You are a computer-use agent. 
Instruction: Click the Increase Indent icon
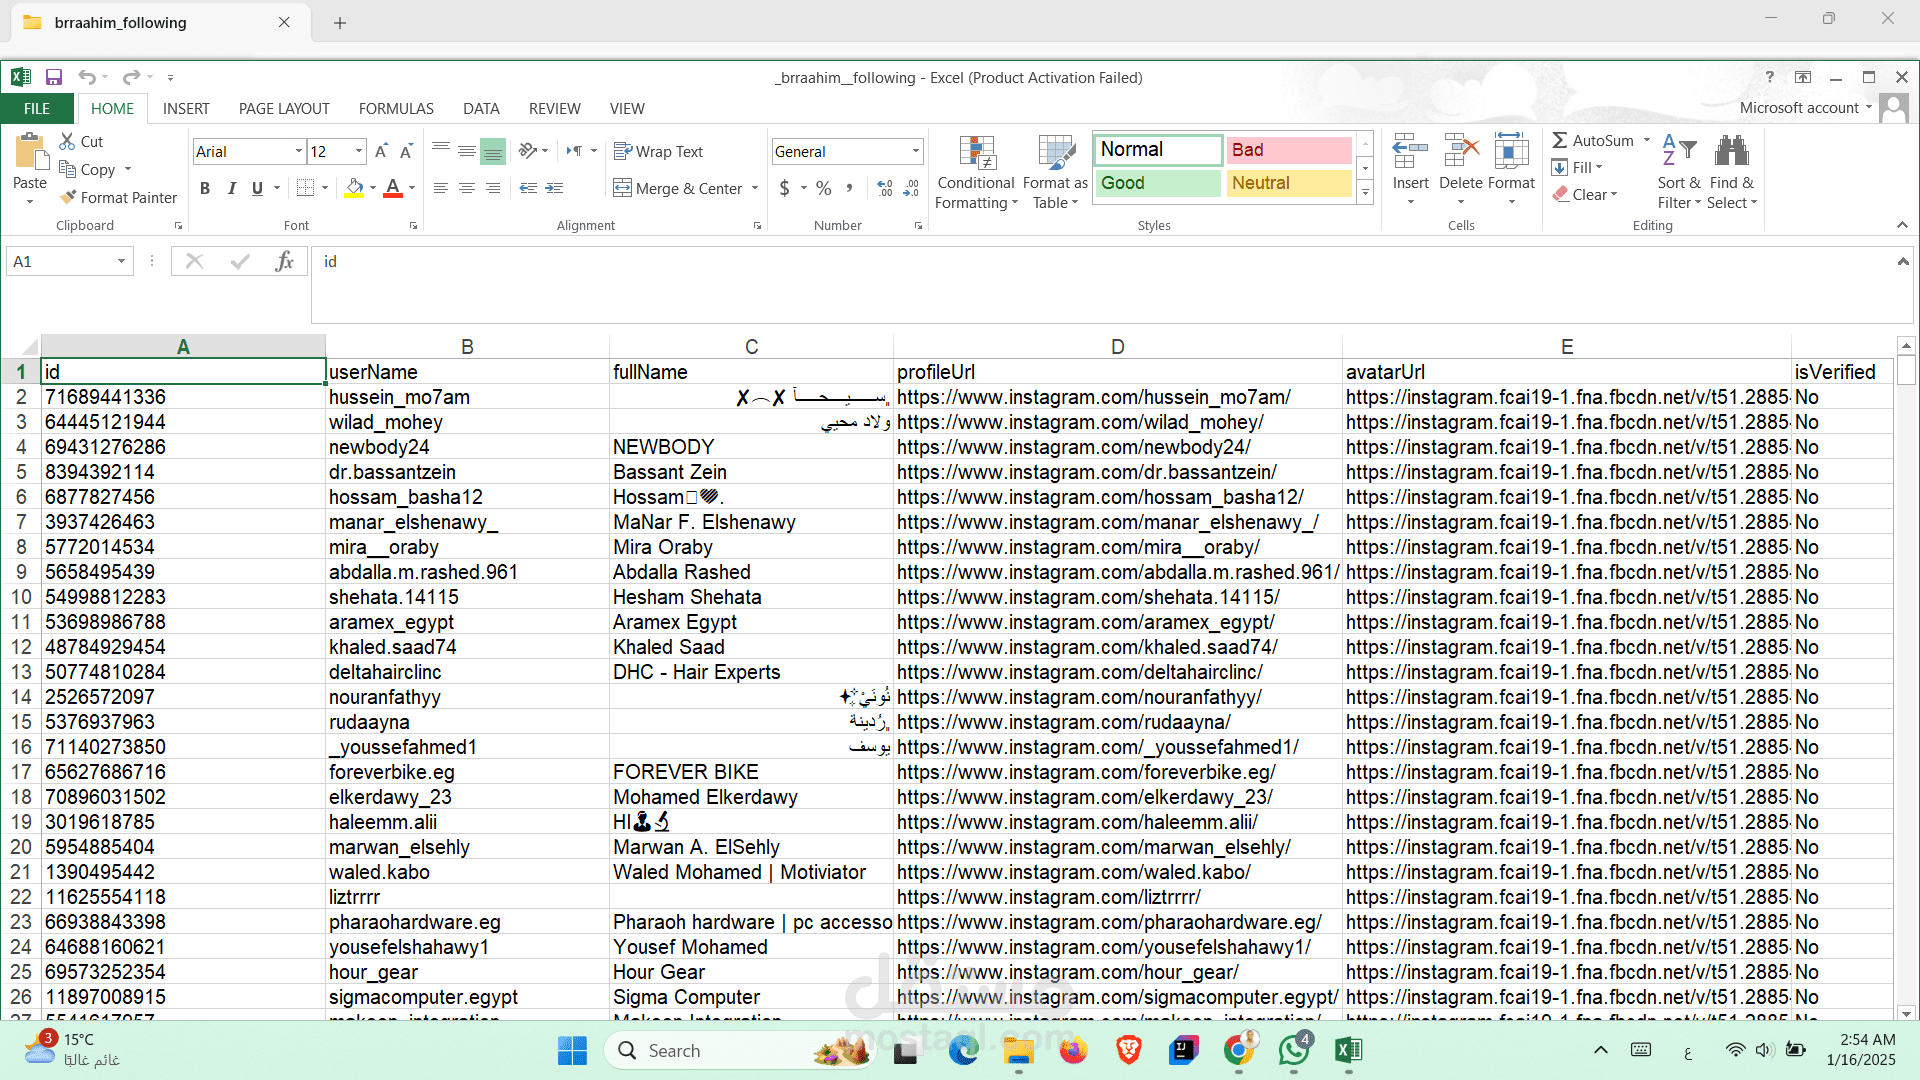pos(554,189)
